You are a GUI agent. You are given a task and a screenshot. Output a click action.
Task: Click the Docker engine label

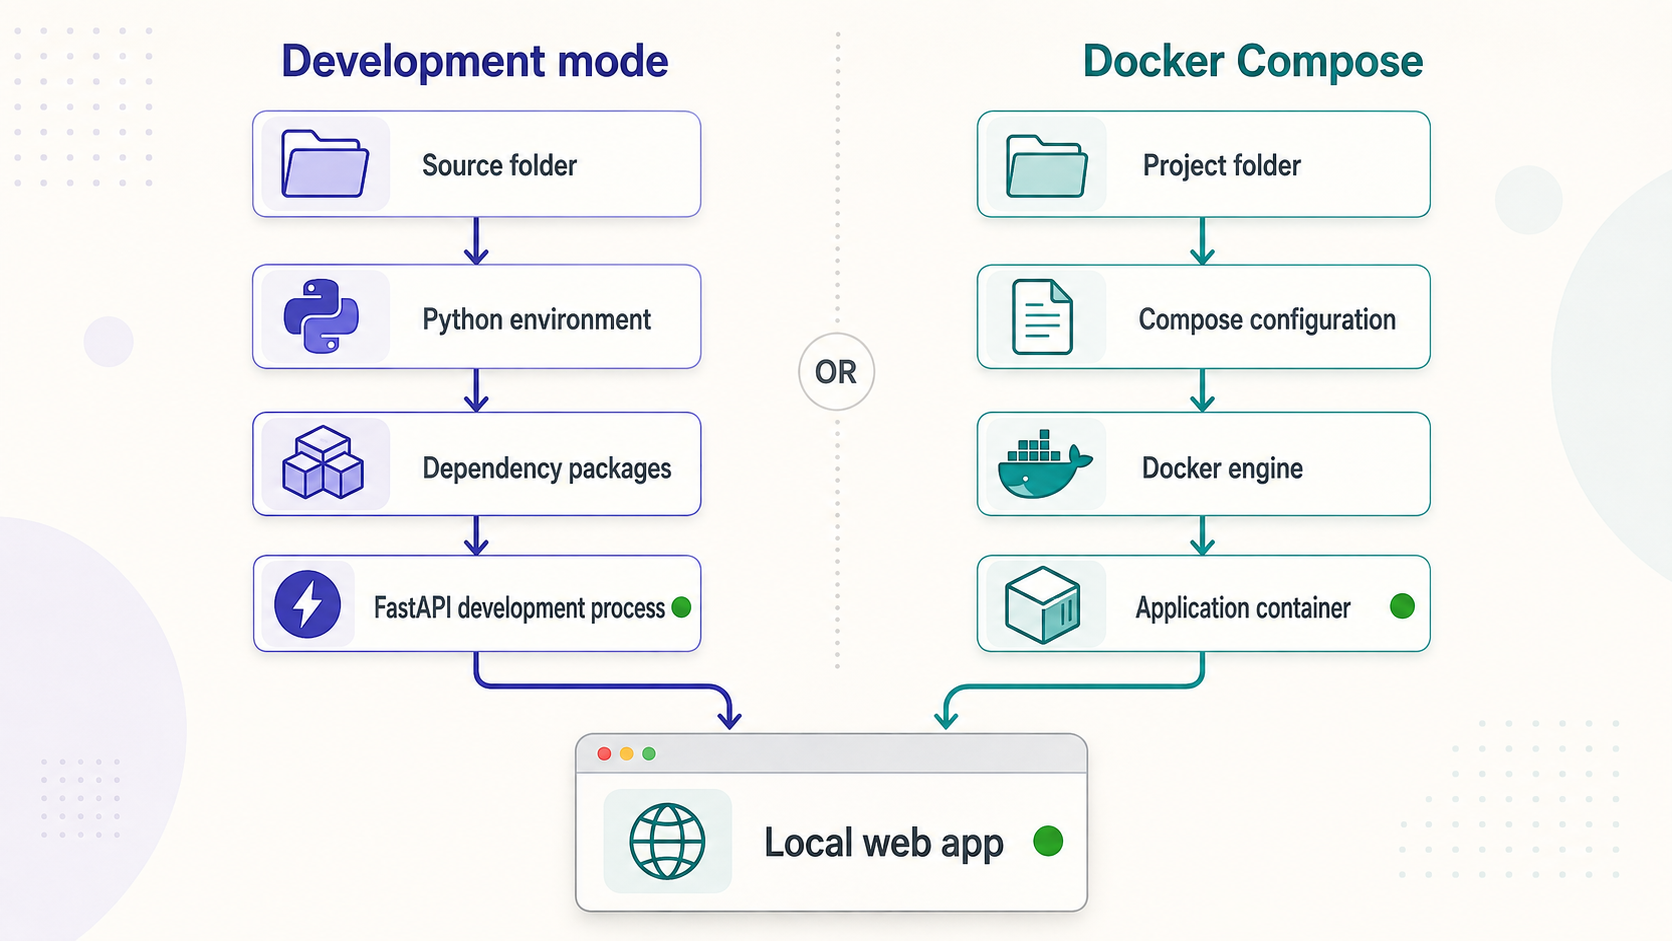1222,468
